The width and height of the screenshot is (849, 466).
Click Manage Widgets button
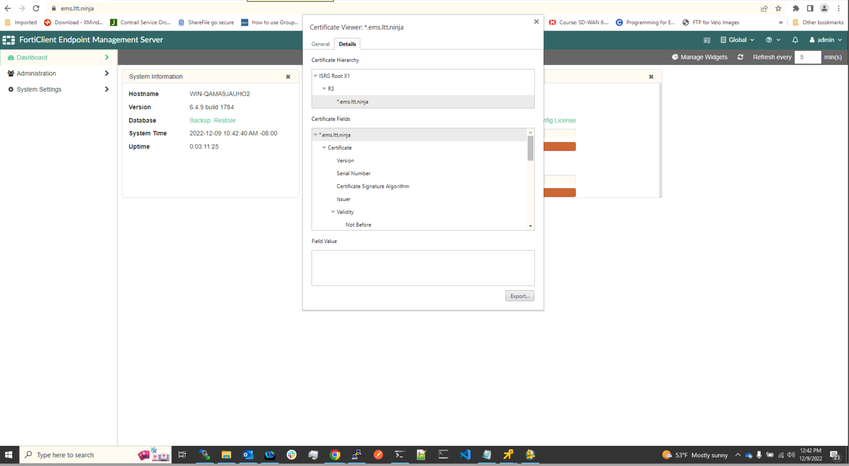700,57
